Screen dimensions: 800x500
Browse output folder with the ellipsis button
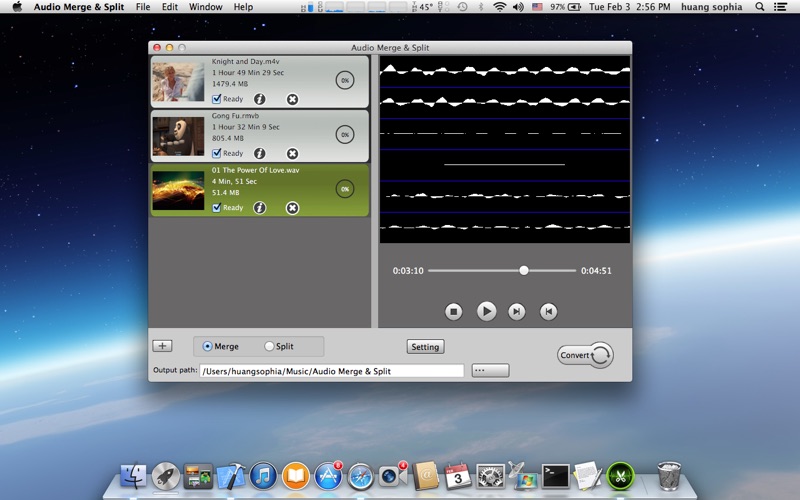click(x=490, y=371)
